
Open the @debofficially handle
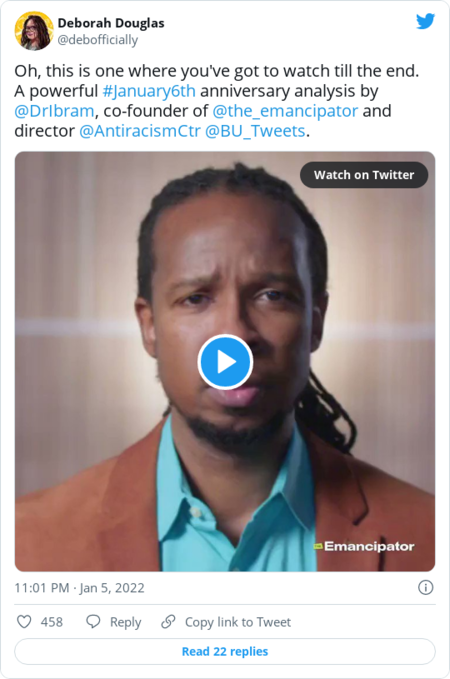tap(98, 40)
